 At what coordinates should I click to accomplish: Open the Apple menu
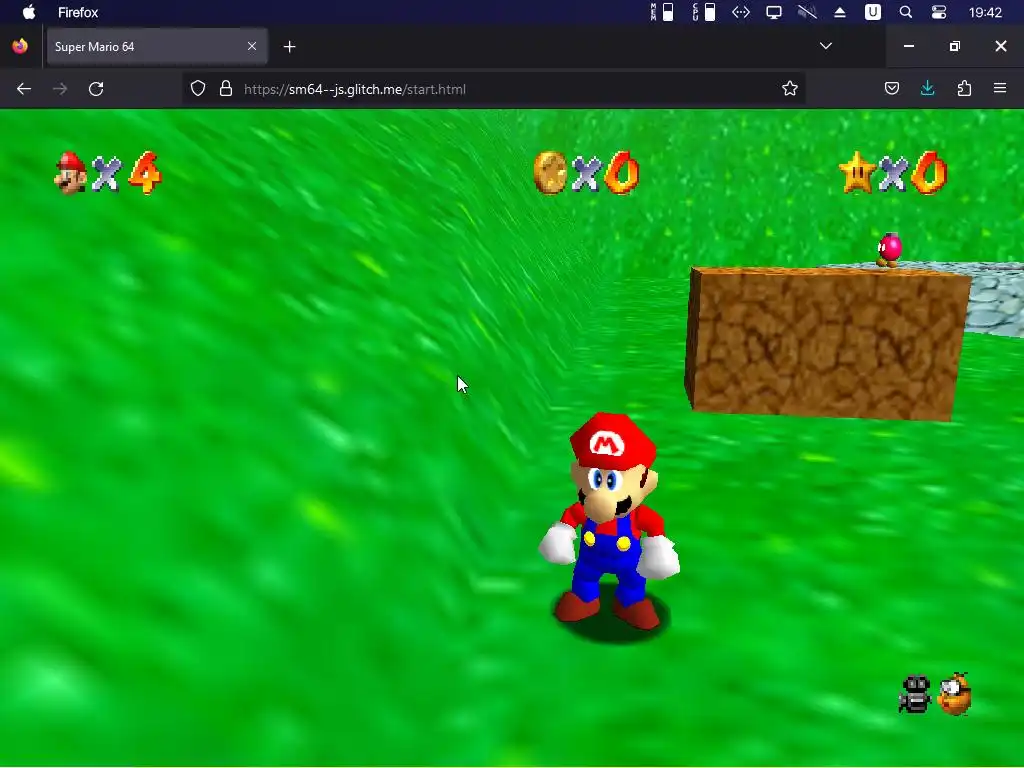pyautogui.click(x=29, y=12)
